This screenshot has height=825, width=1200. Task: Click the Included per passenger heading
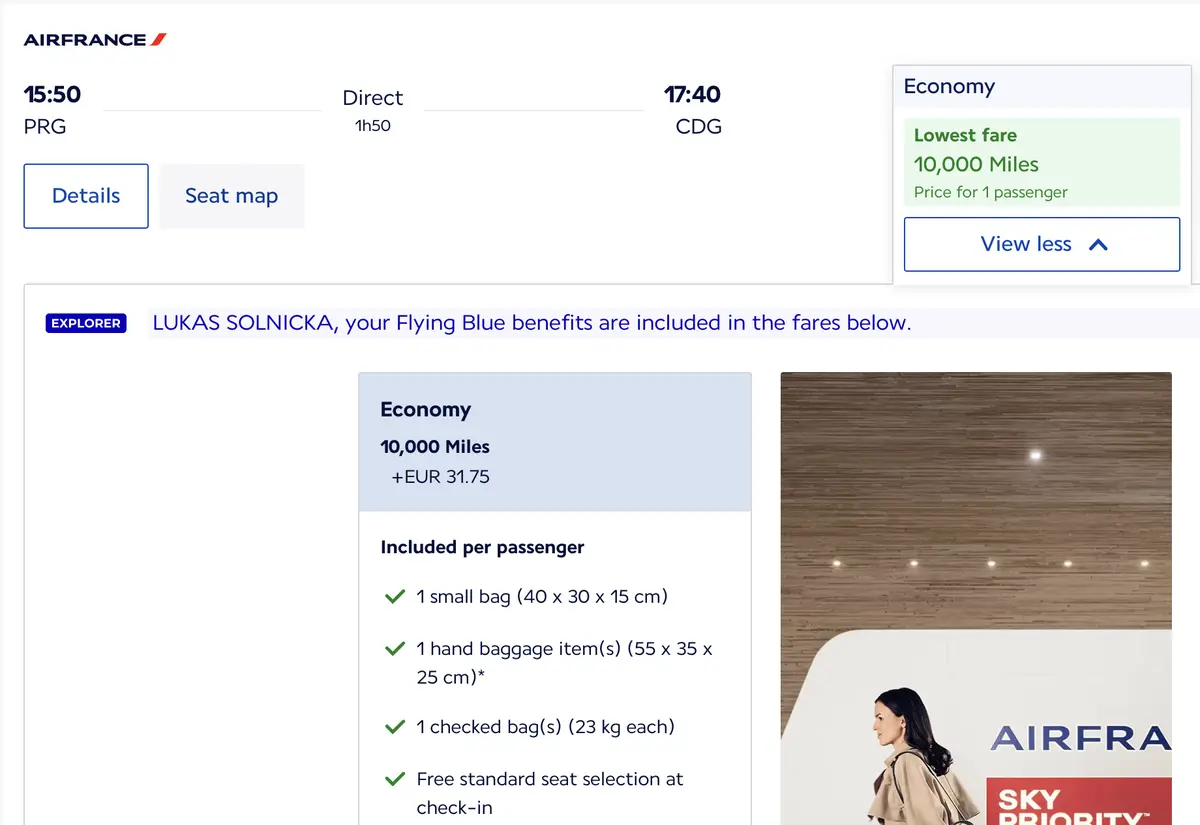(x=482, y=547)
